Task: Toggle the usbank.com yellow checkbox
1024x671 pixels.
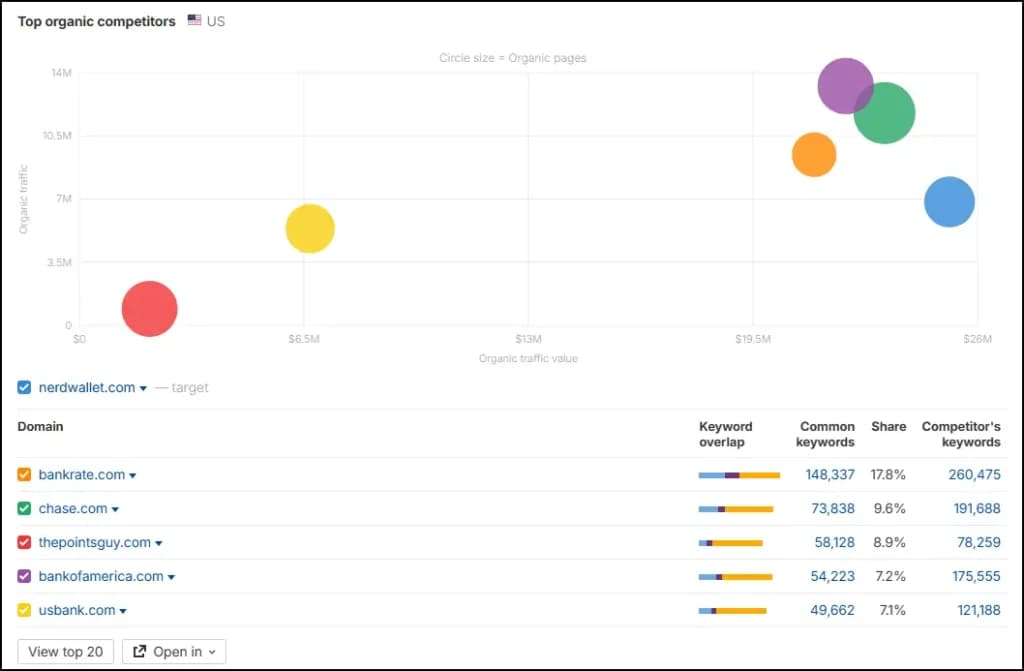Action: [24, 610]
